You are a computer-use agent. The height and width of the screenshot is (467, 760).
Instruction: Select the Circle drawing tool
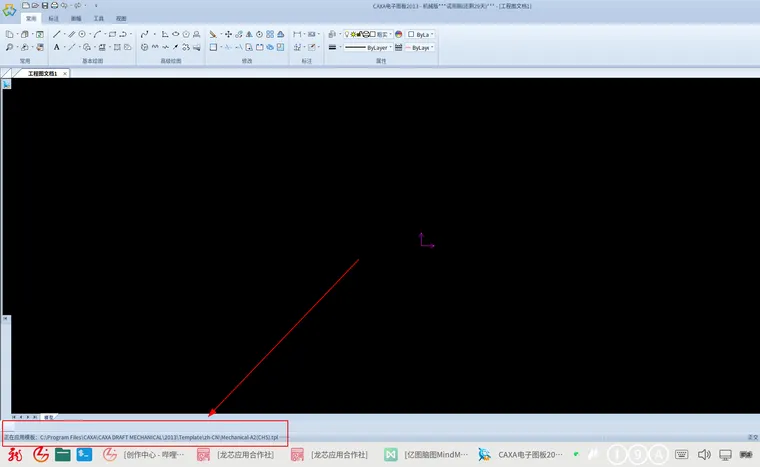click(82, 34)
